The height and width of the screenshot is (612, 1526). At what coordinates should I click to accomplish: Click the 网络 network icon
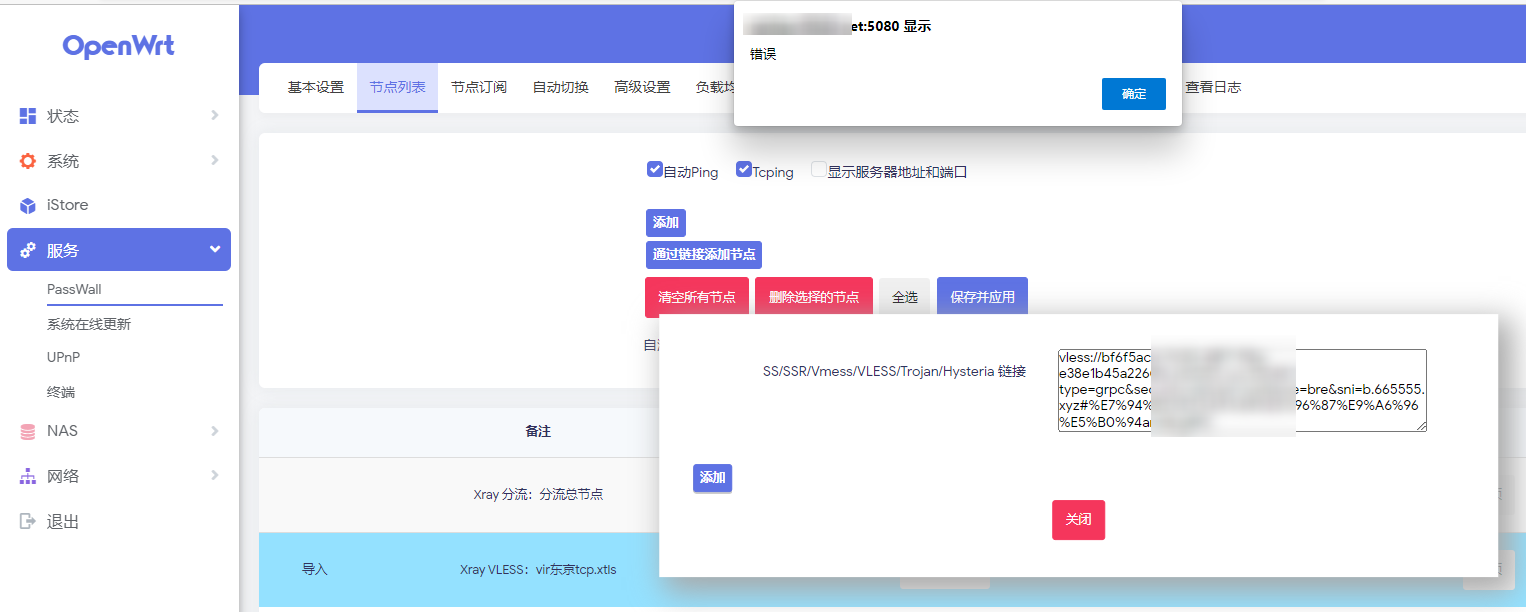click(x=28, y=476)
